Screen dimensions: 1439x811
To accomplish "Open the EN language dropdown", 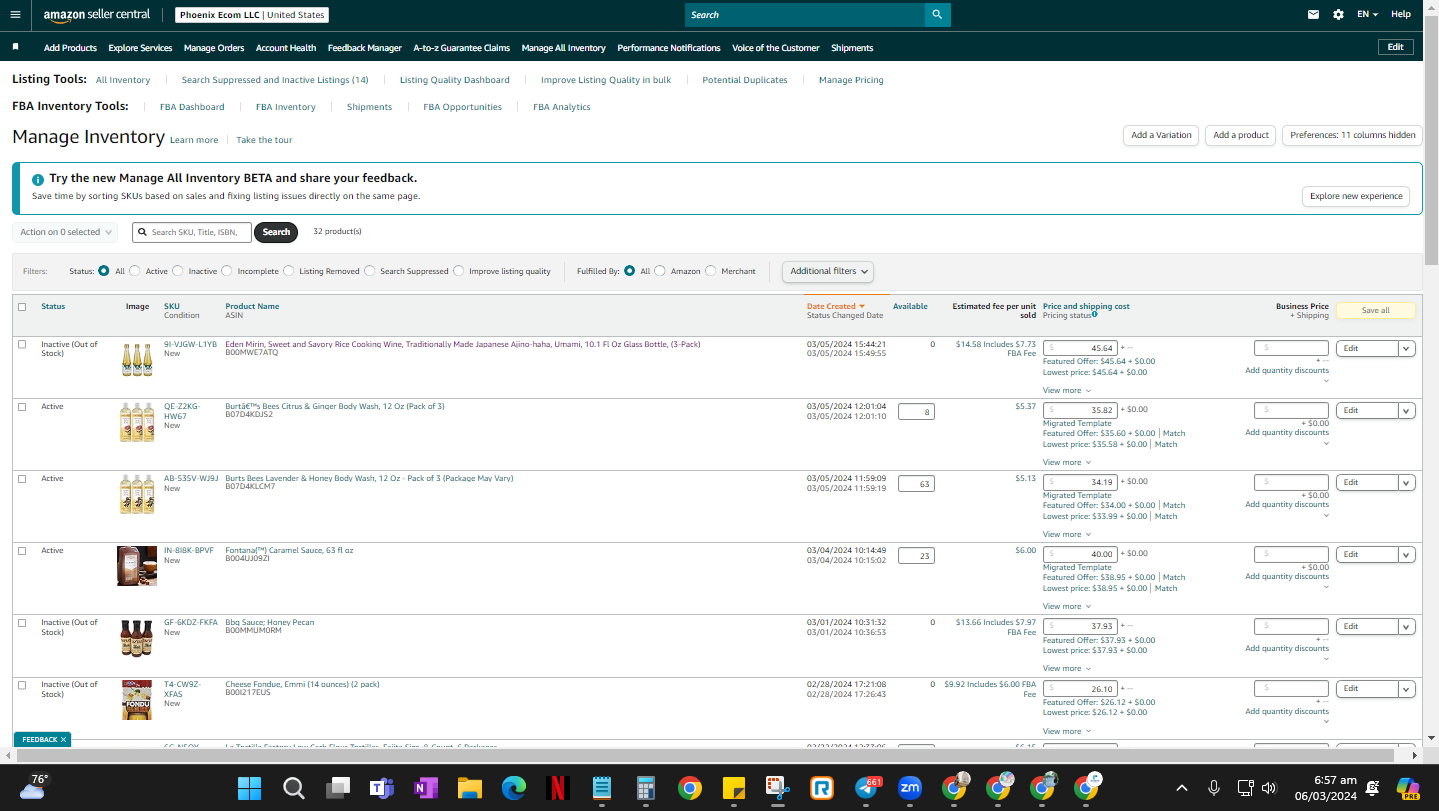I will tap(1367, 15).
